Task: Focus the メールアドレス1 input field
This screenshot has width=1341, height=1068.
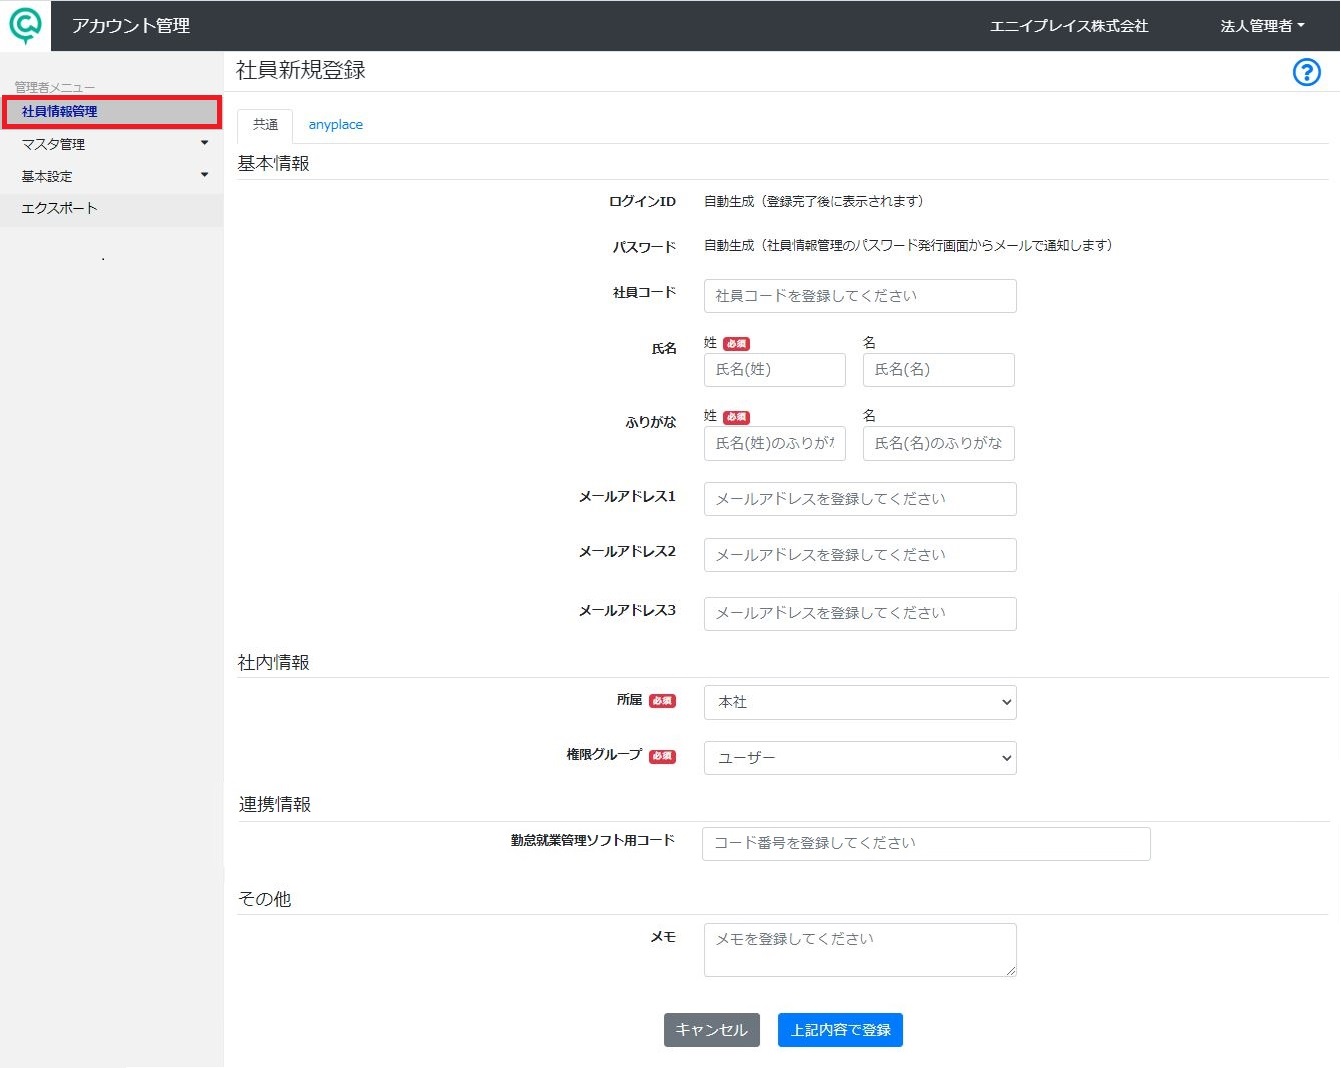Action: click(x=860, y=499)
